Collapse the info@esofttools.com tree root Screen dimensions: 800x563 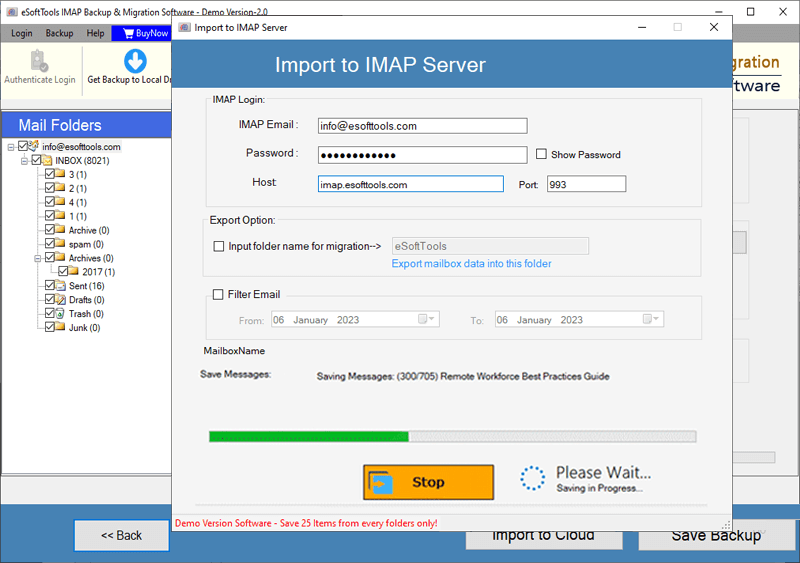[11, 148]
